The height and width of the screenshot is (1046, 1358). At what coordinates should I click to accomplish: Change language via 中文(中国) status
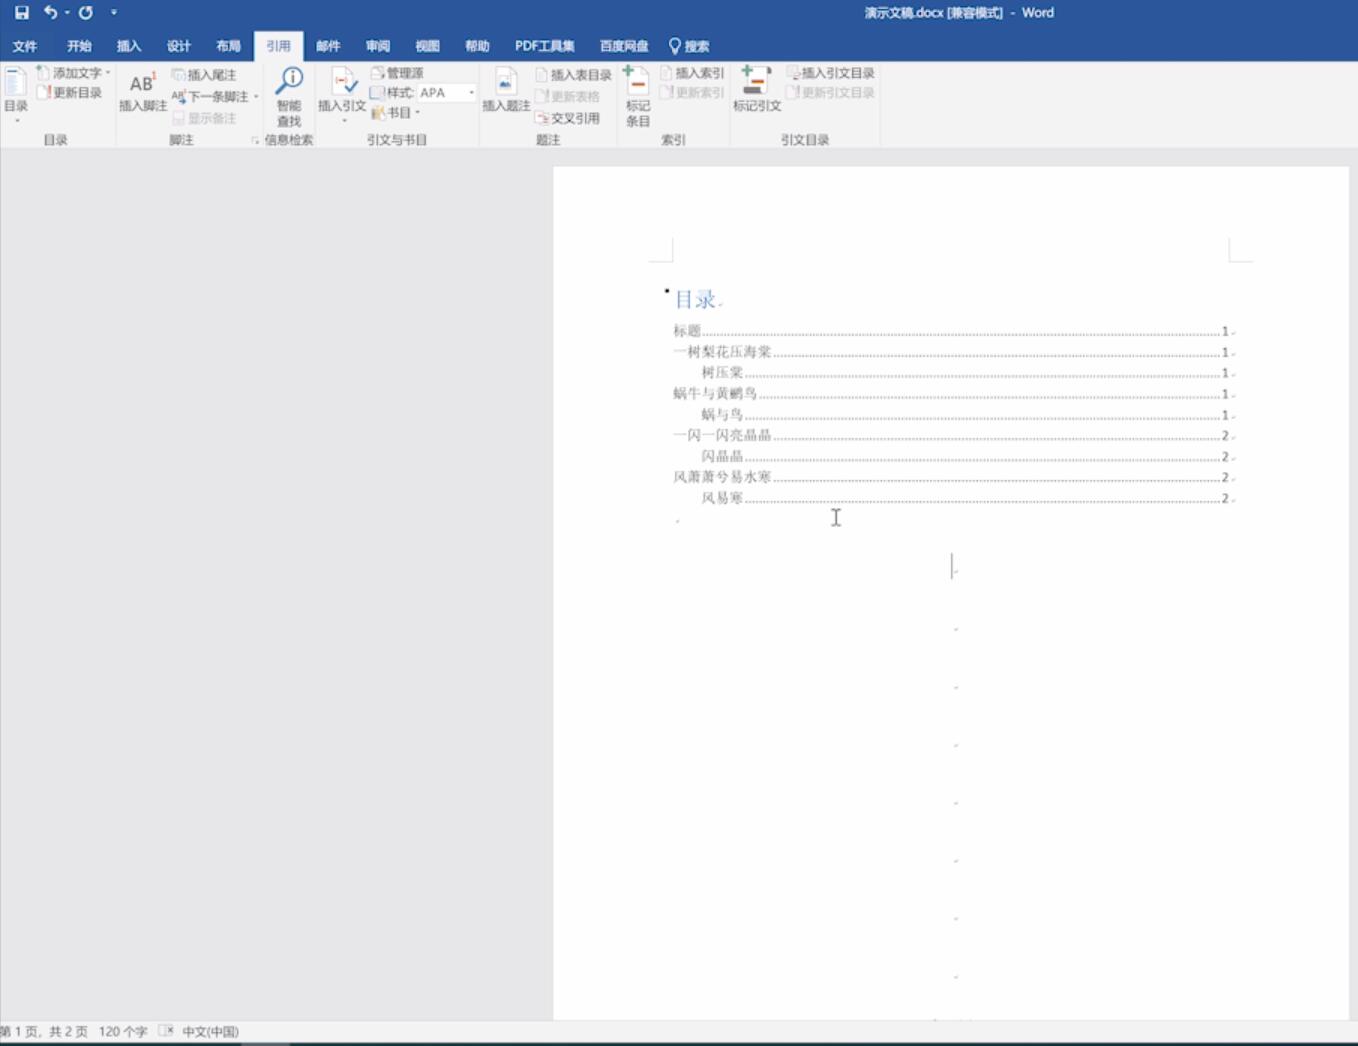point(210,1032)
